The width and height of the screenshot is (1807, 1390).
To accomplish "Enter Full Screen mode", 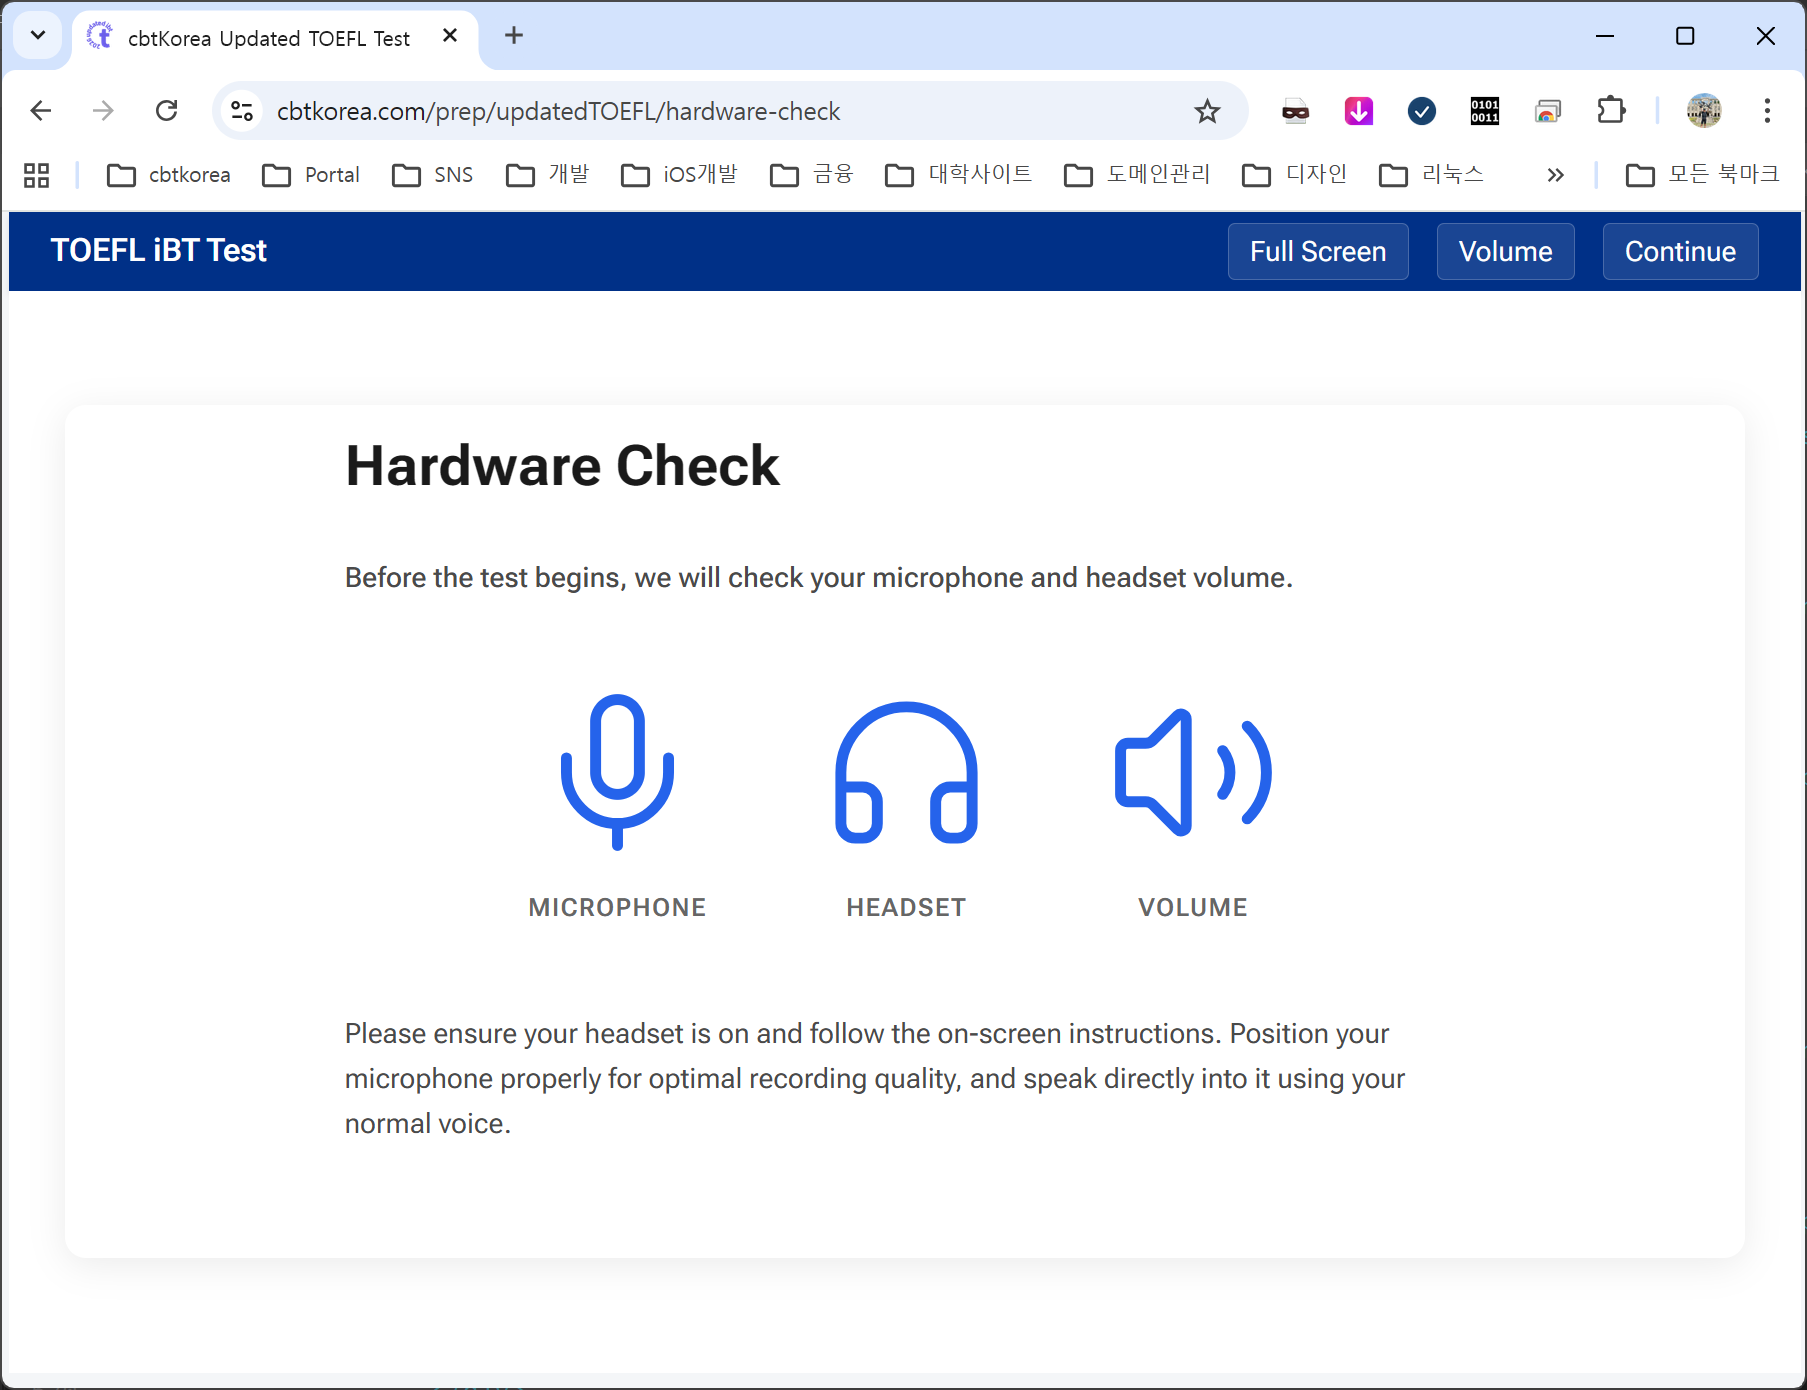I will (x=1317, y=252).
